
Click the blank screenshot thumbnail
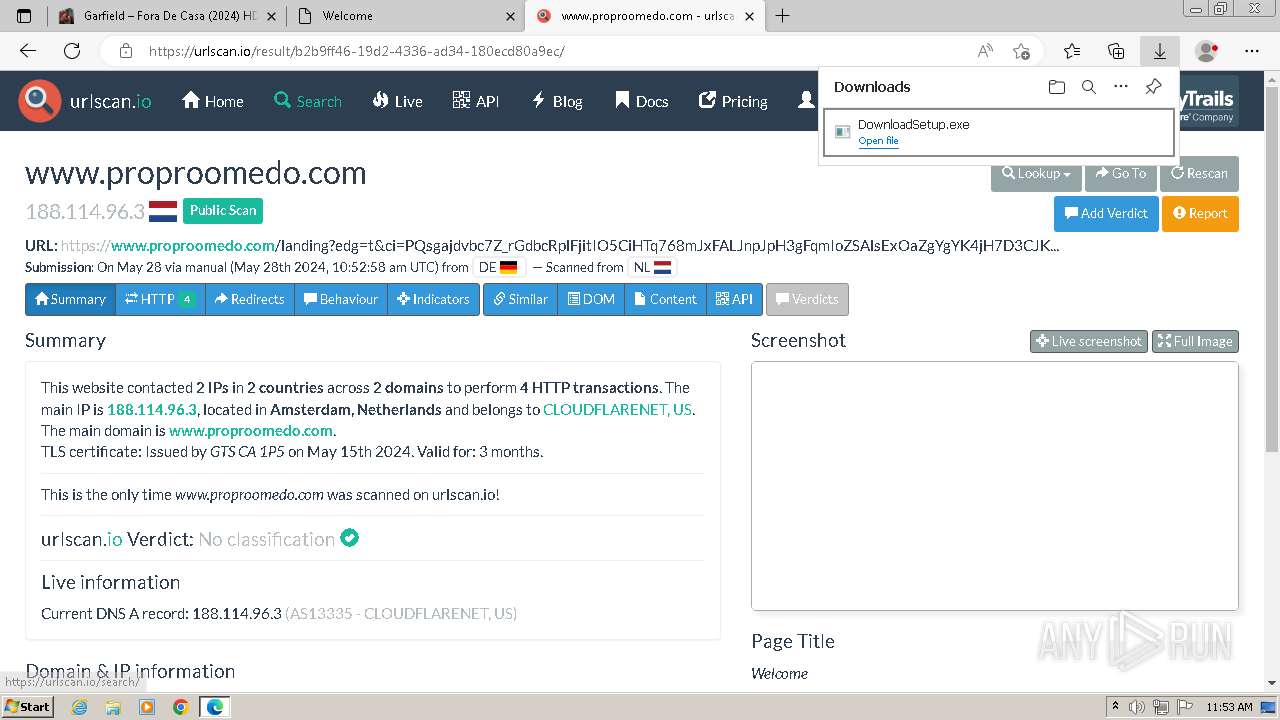point(995,486)
